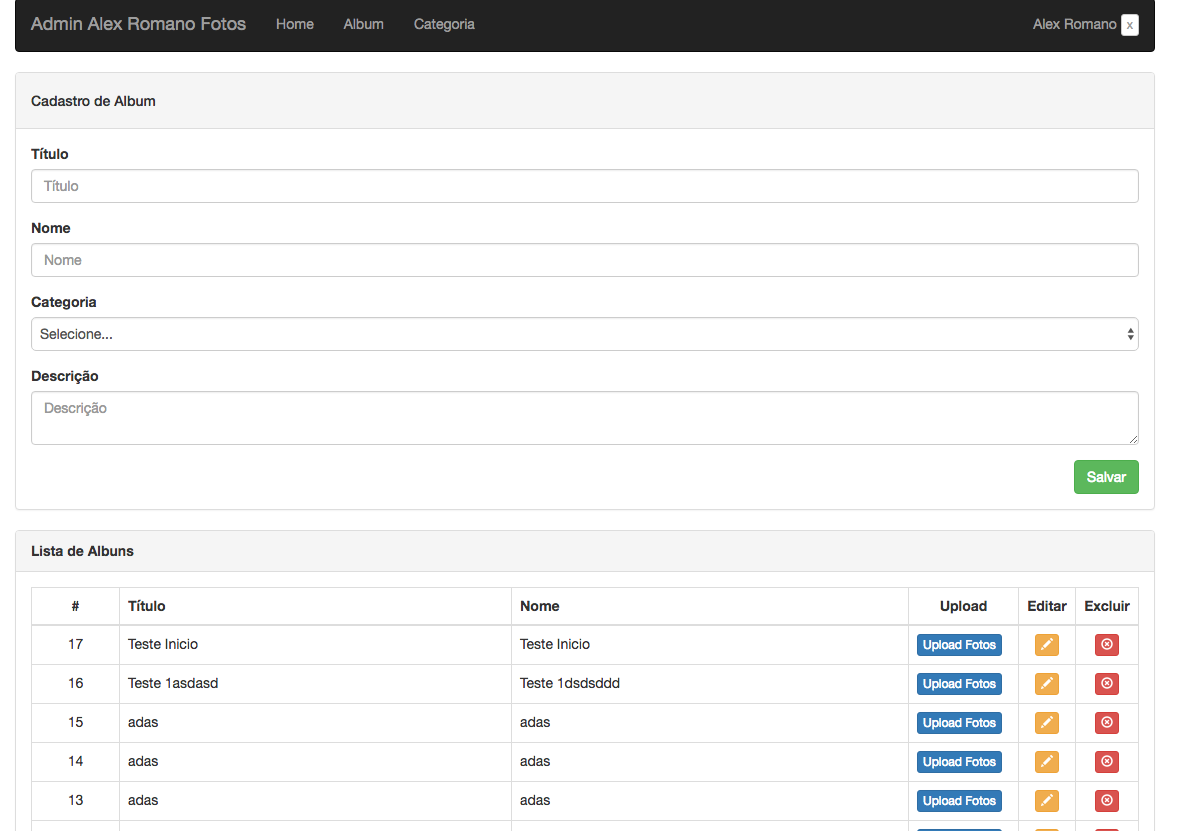Click the Editar column header
The height and width of the screenshot is (831, 1199).
[x=1046, y=606]
